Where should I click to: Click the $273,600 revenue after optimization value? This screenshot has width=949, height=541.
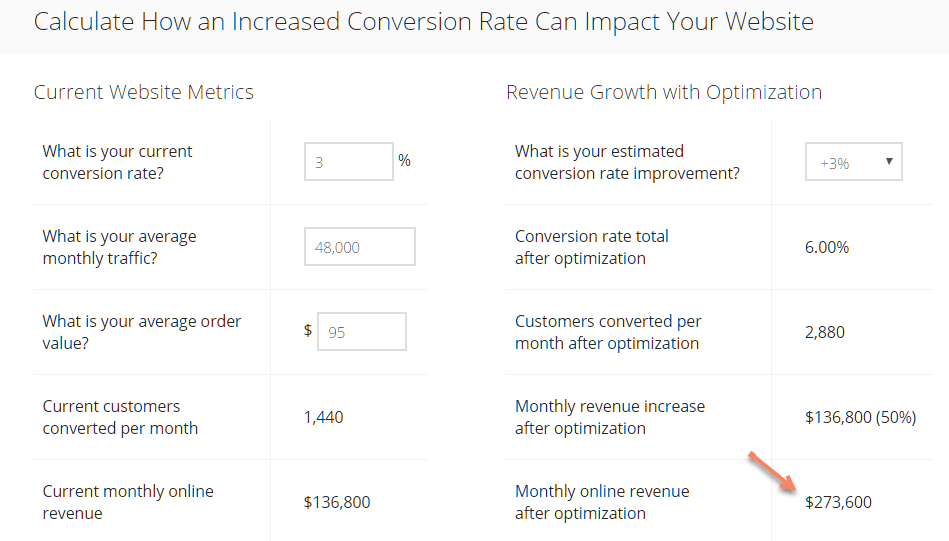[x=838, y=502]
